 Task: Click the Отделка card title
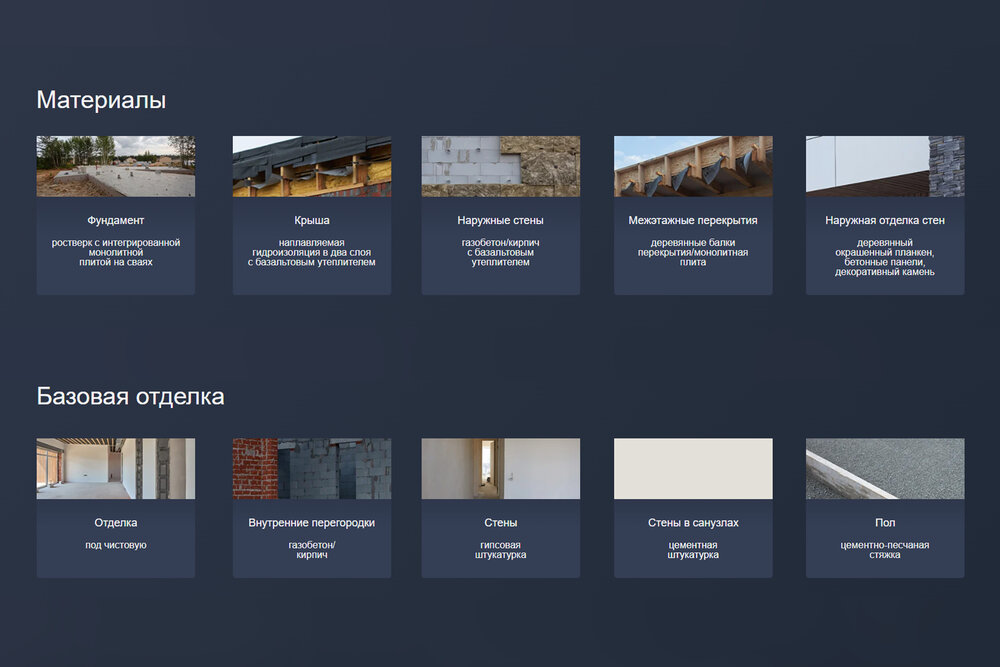tap(115, 522)
